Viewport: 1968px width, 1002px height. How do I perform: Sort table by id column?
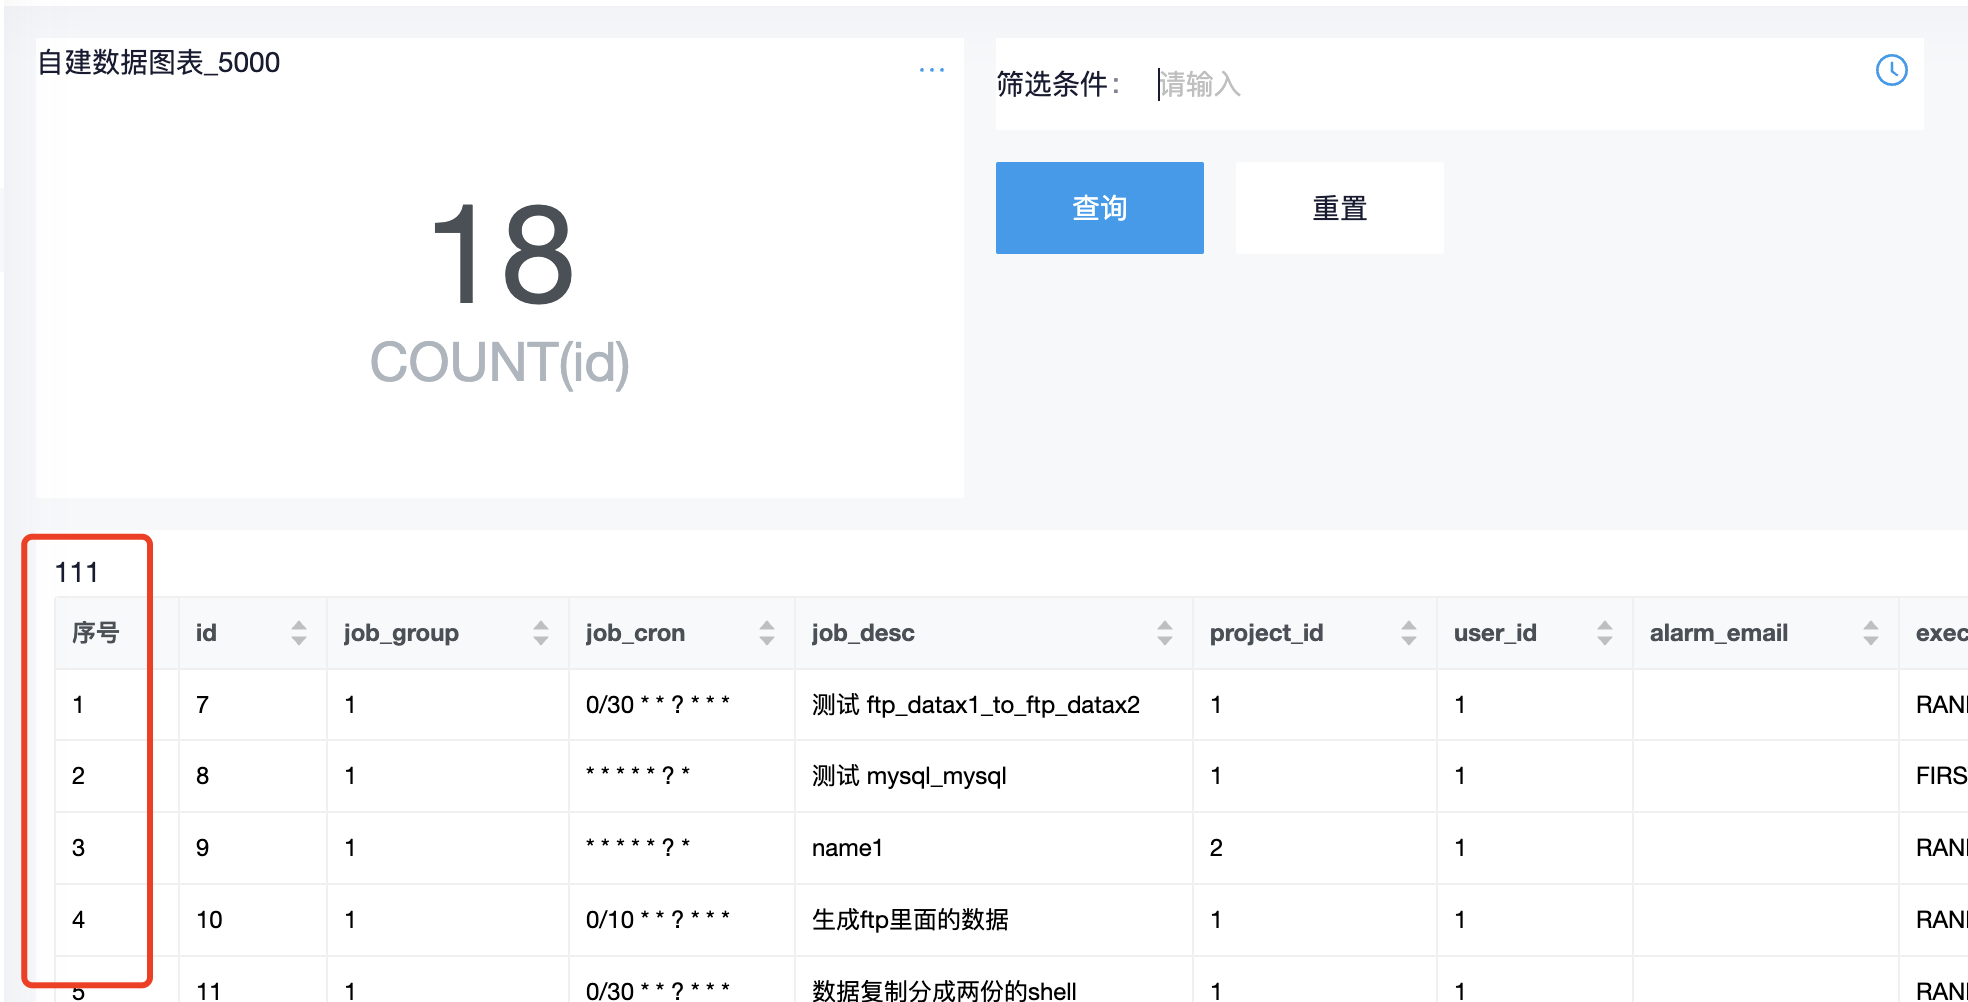[299, 633]
